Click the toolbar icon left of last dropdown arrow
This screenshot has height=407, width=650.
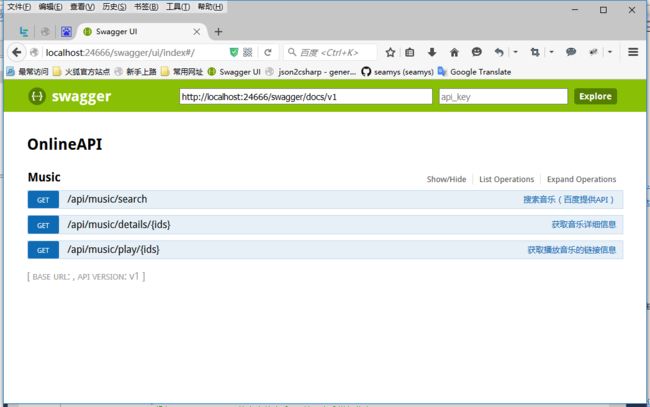[x=594, y=52]
